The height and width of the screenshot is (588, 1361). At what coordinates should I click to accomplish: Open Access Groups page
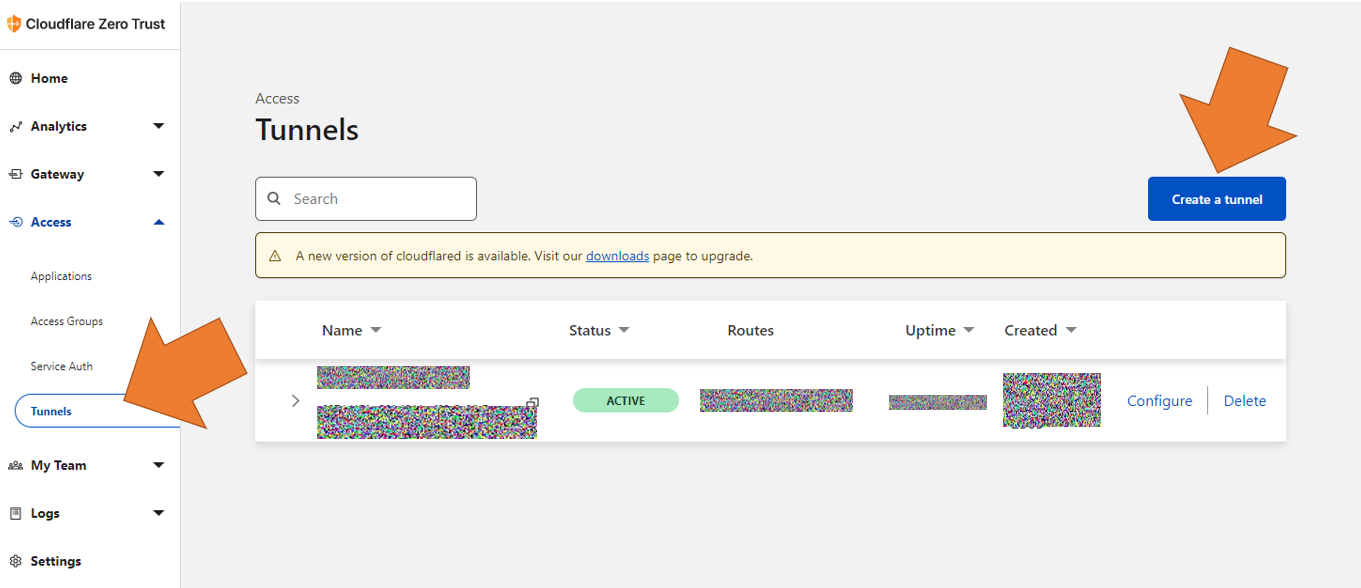pos(67,321)
